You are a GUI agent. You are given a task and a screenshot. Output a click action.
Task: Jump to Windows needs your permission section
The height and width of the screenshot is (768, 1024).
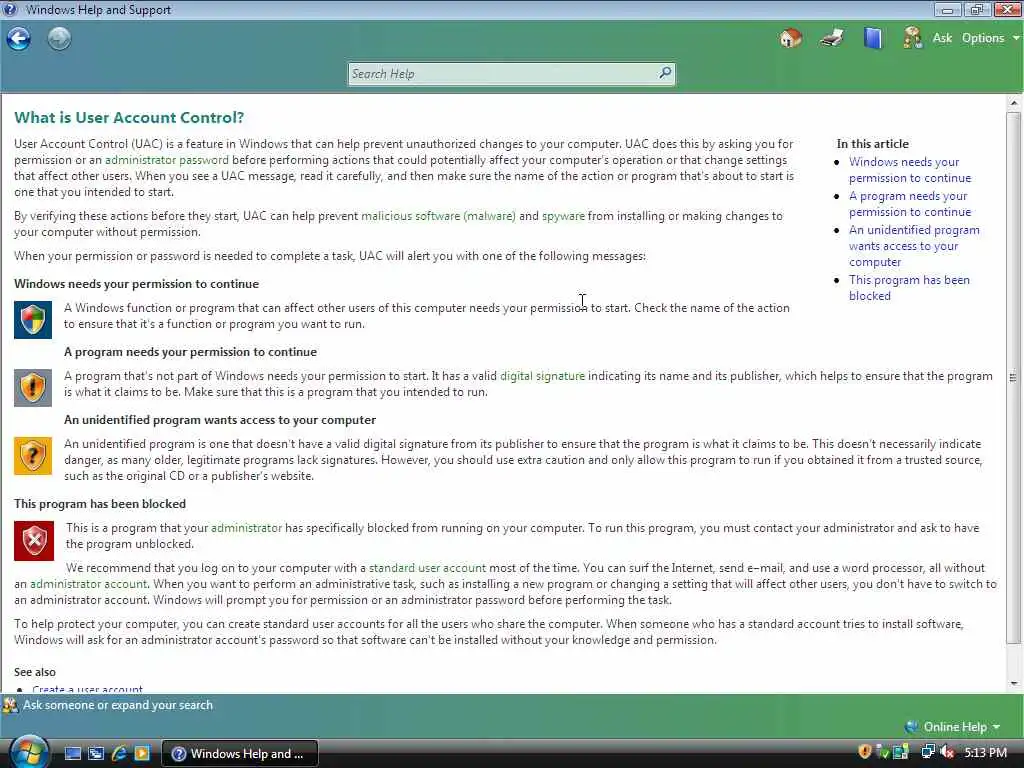[x=910, y=170]
